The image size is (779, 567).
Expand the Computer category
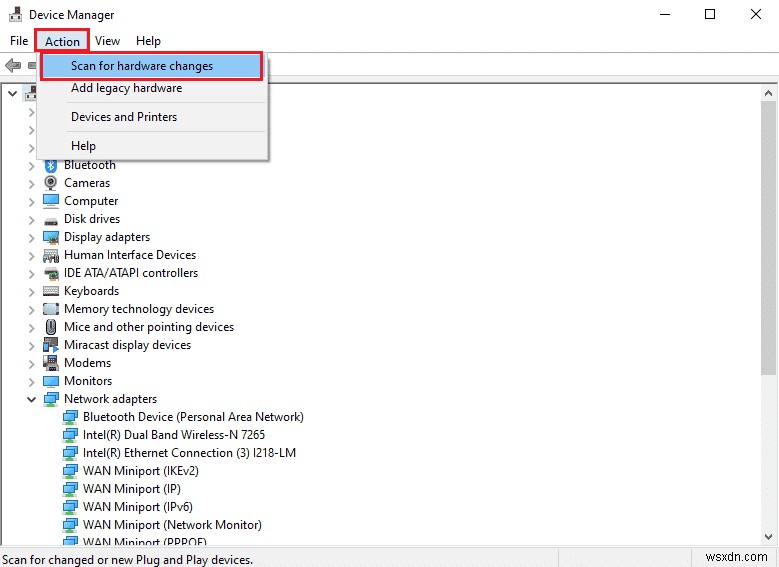[x=31, y=202]
